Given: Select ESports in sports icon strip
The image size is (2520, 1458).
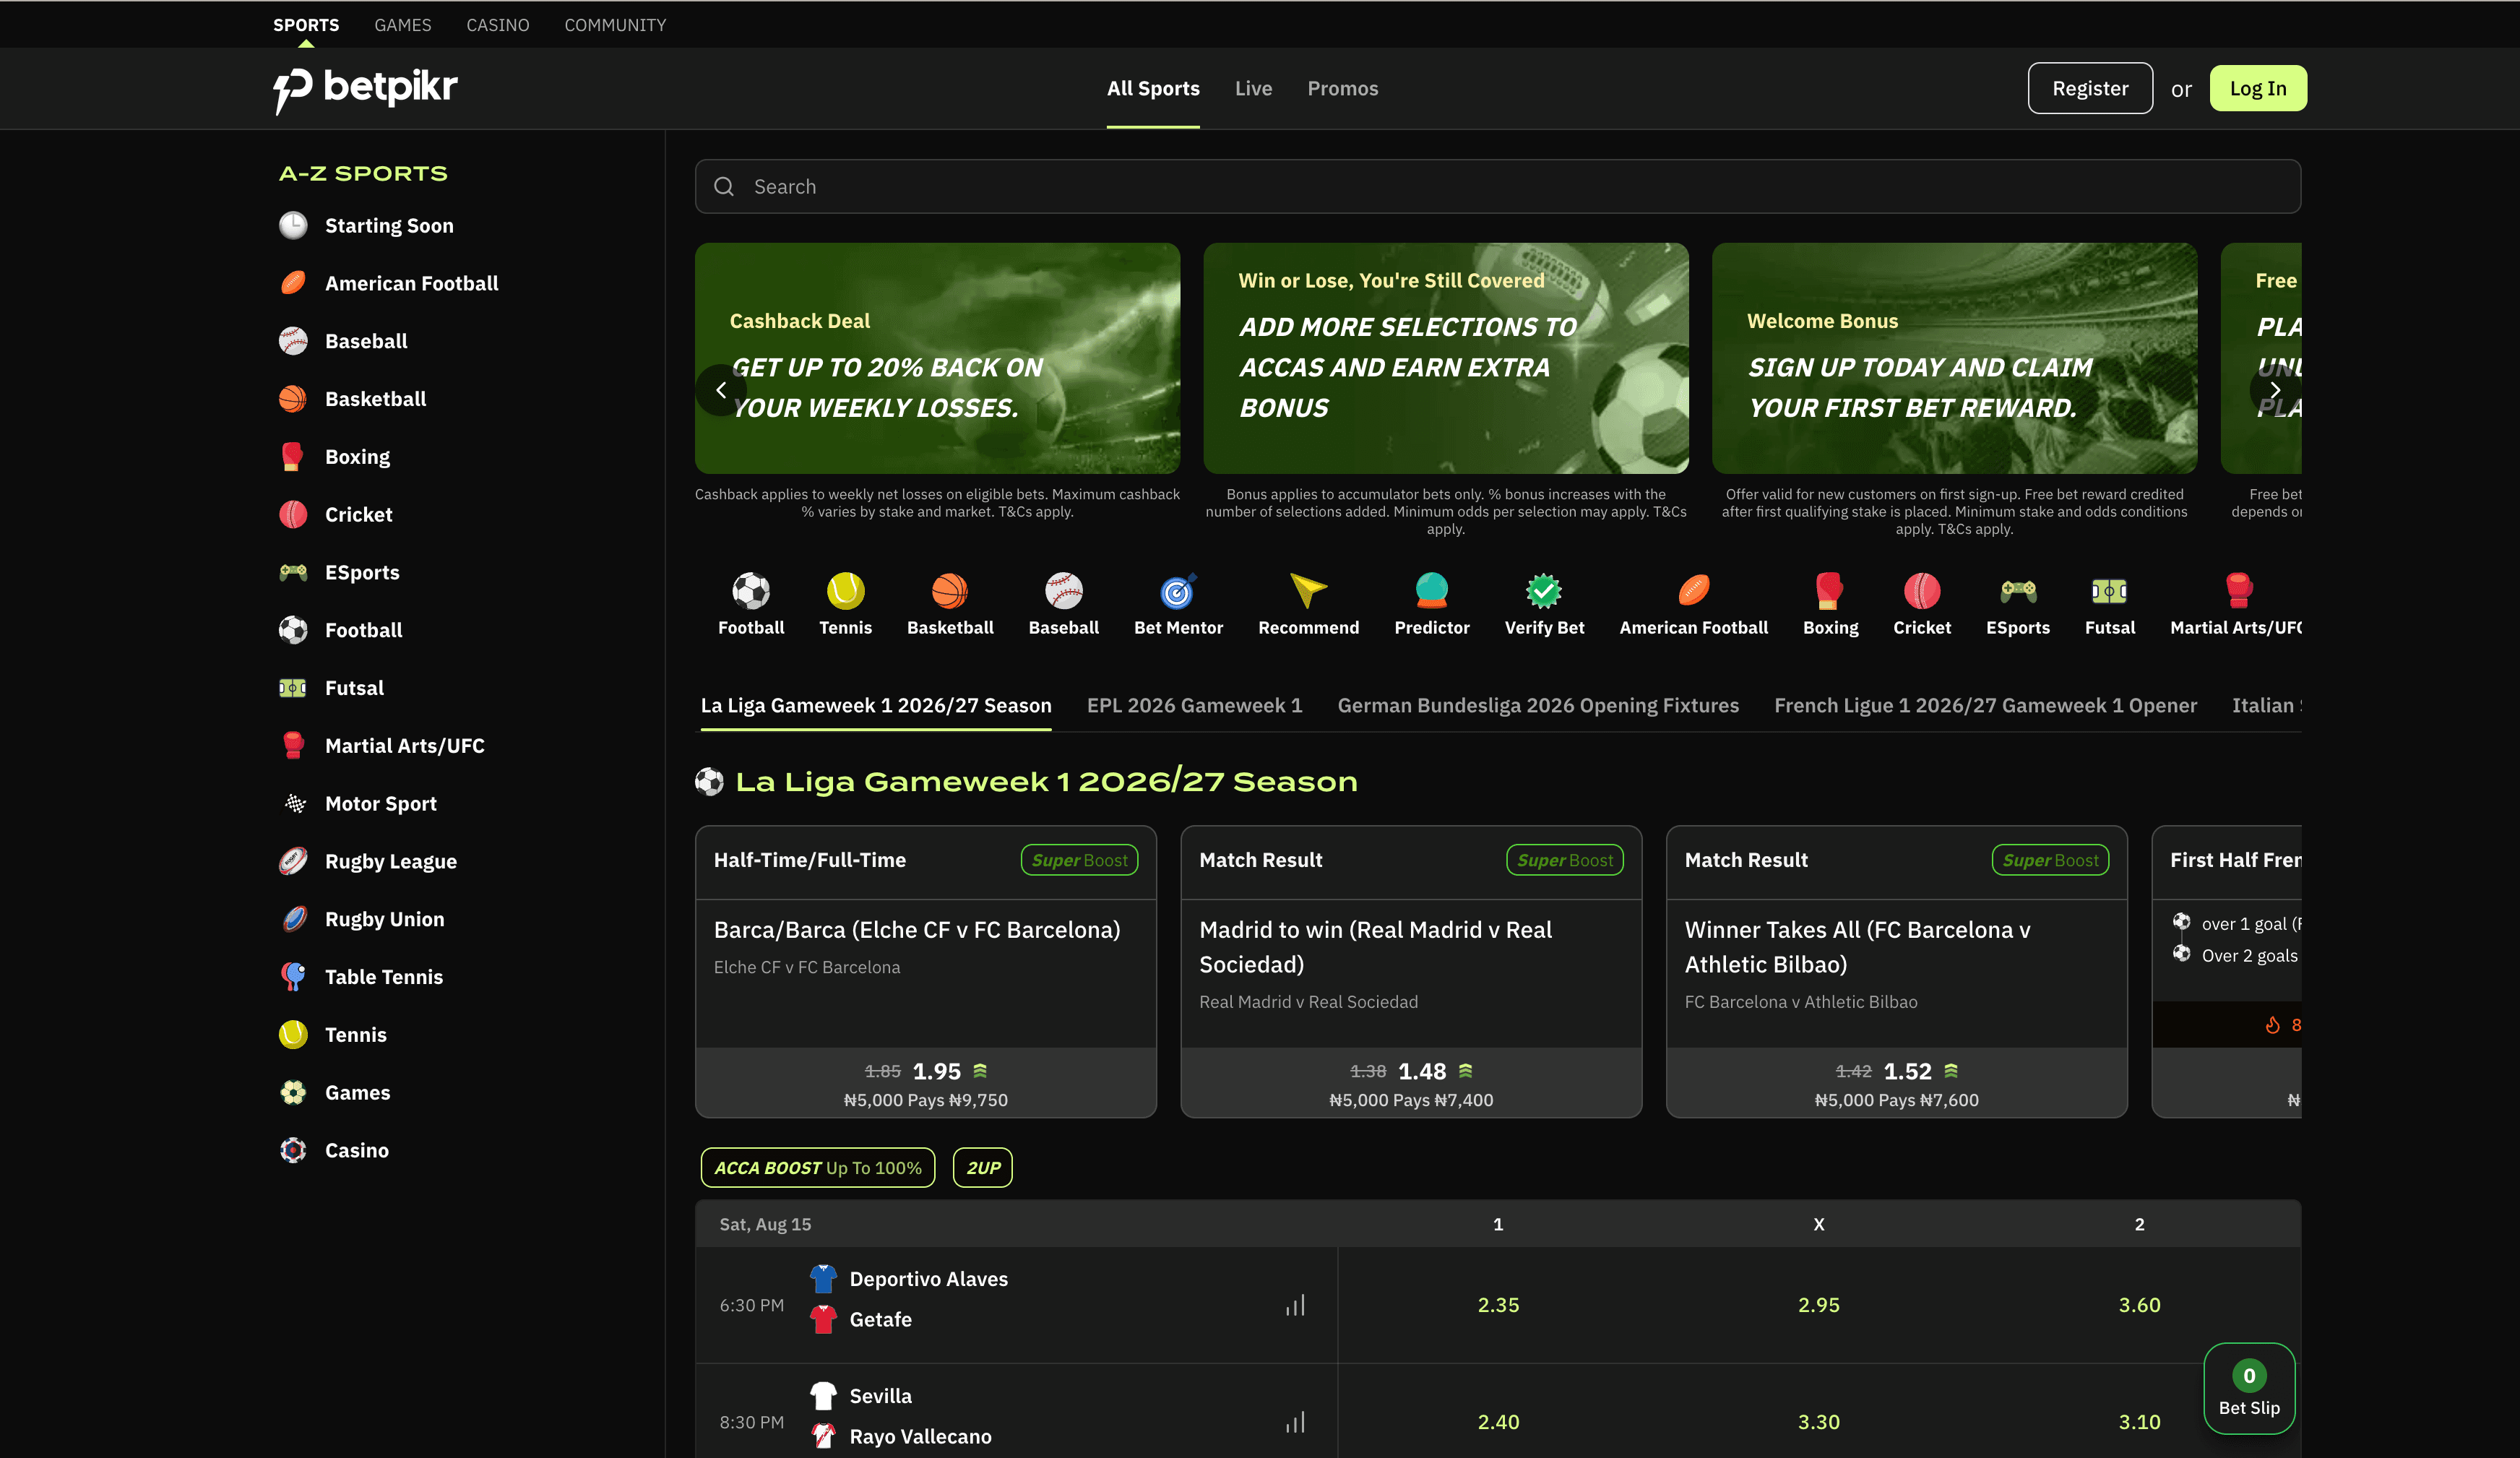Looking at the screenshot, I should click(x=2017, y=605).
